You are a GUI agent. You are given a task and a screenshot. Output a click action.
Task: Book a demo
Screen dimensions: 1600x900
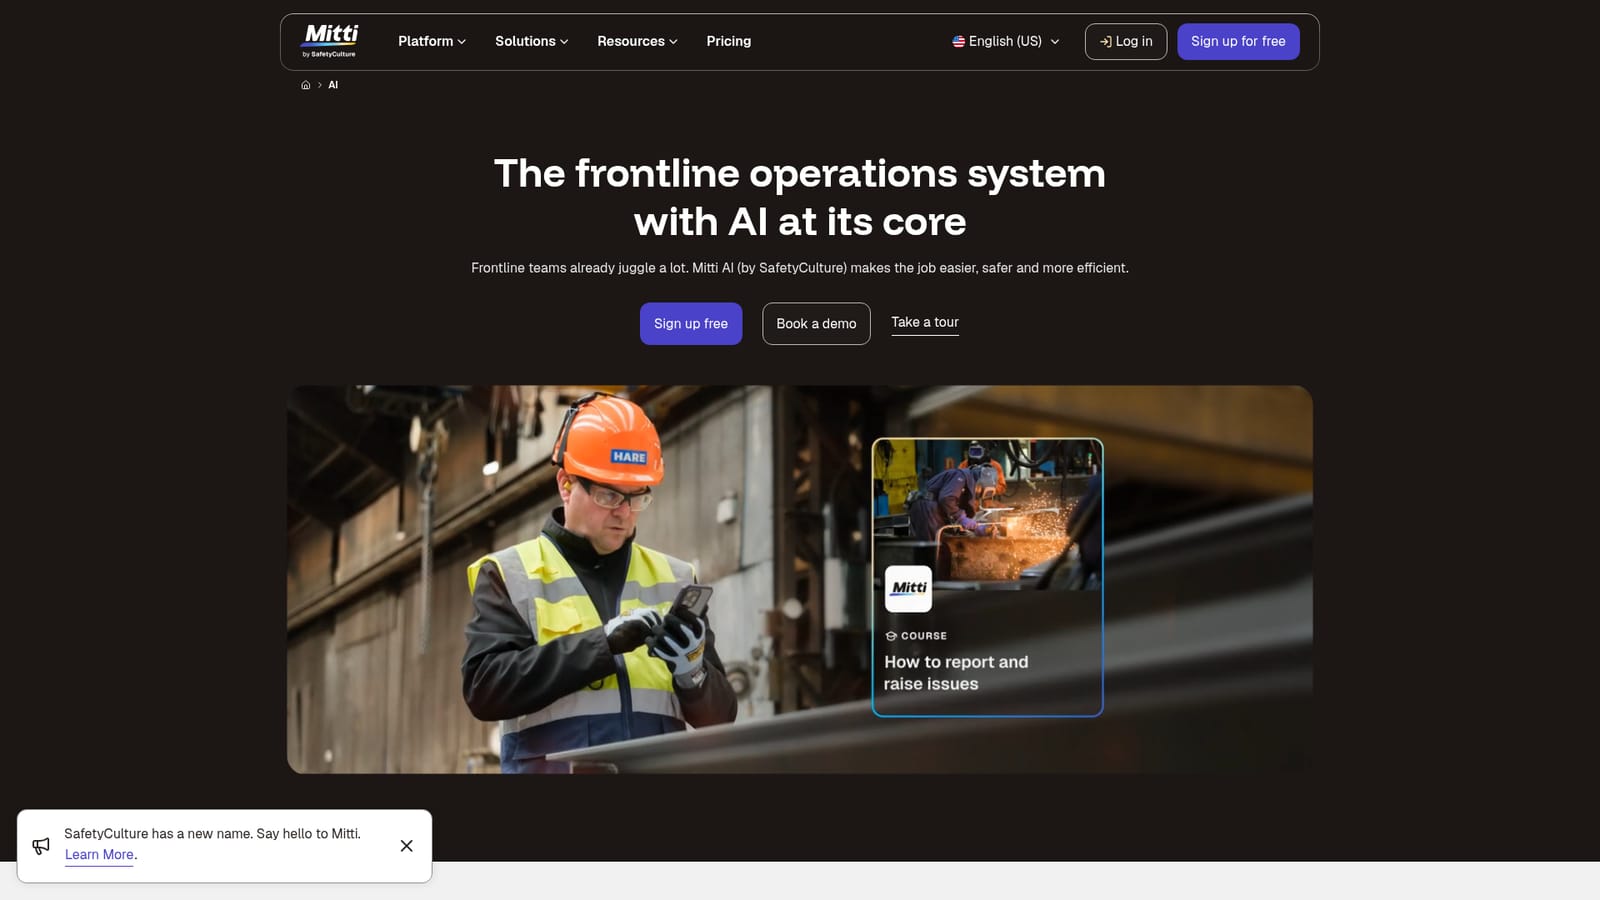pyautogui.click(x=816, y=324)
